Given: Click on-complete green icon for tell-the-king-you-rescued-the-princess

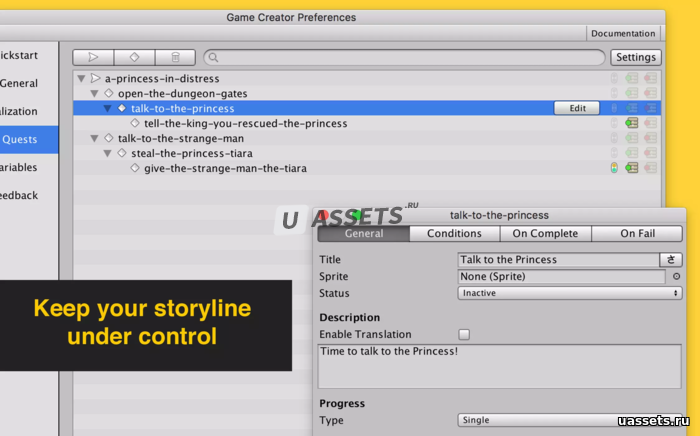Looking at the screenshot, I should [x=632, y=123].
